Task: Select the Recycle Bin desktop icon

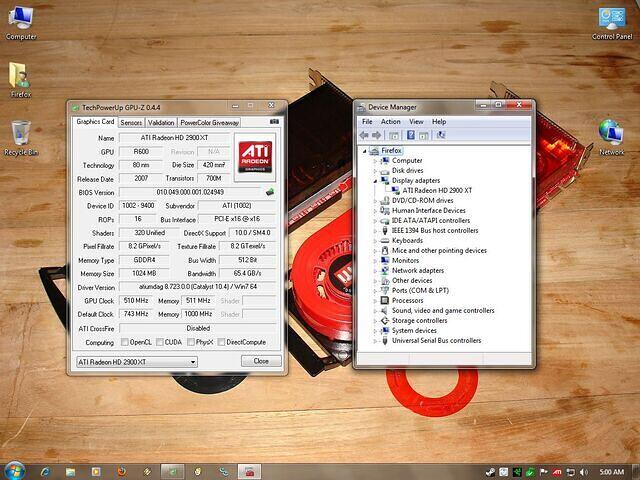Action: pyautogui.click(x=21, y=138)
